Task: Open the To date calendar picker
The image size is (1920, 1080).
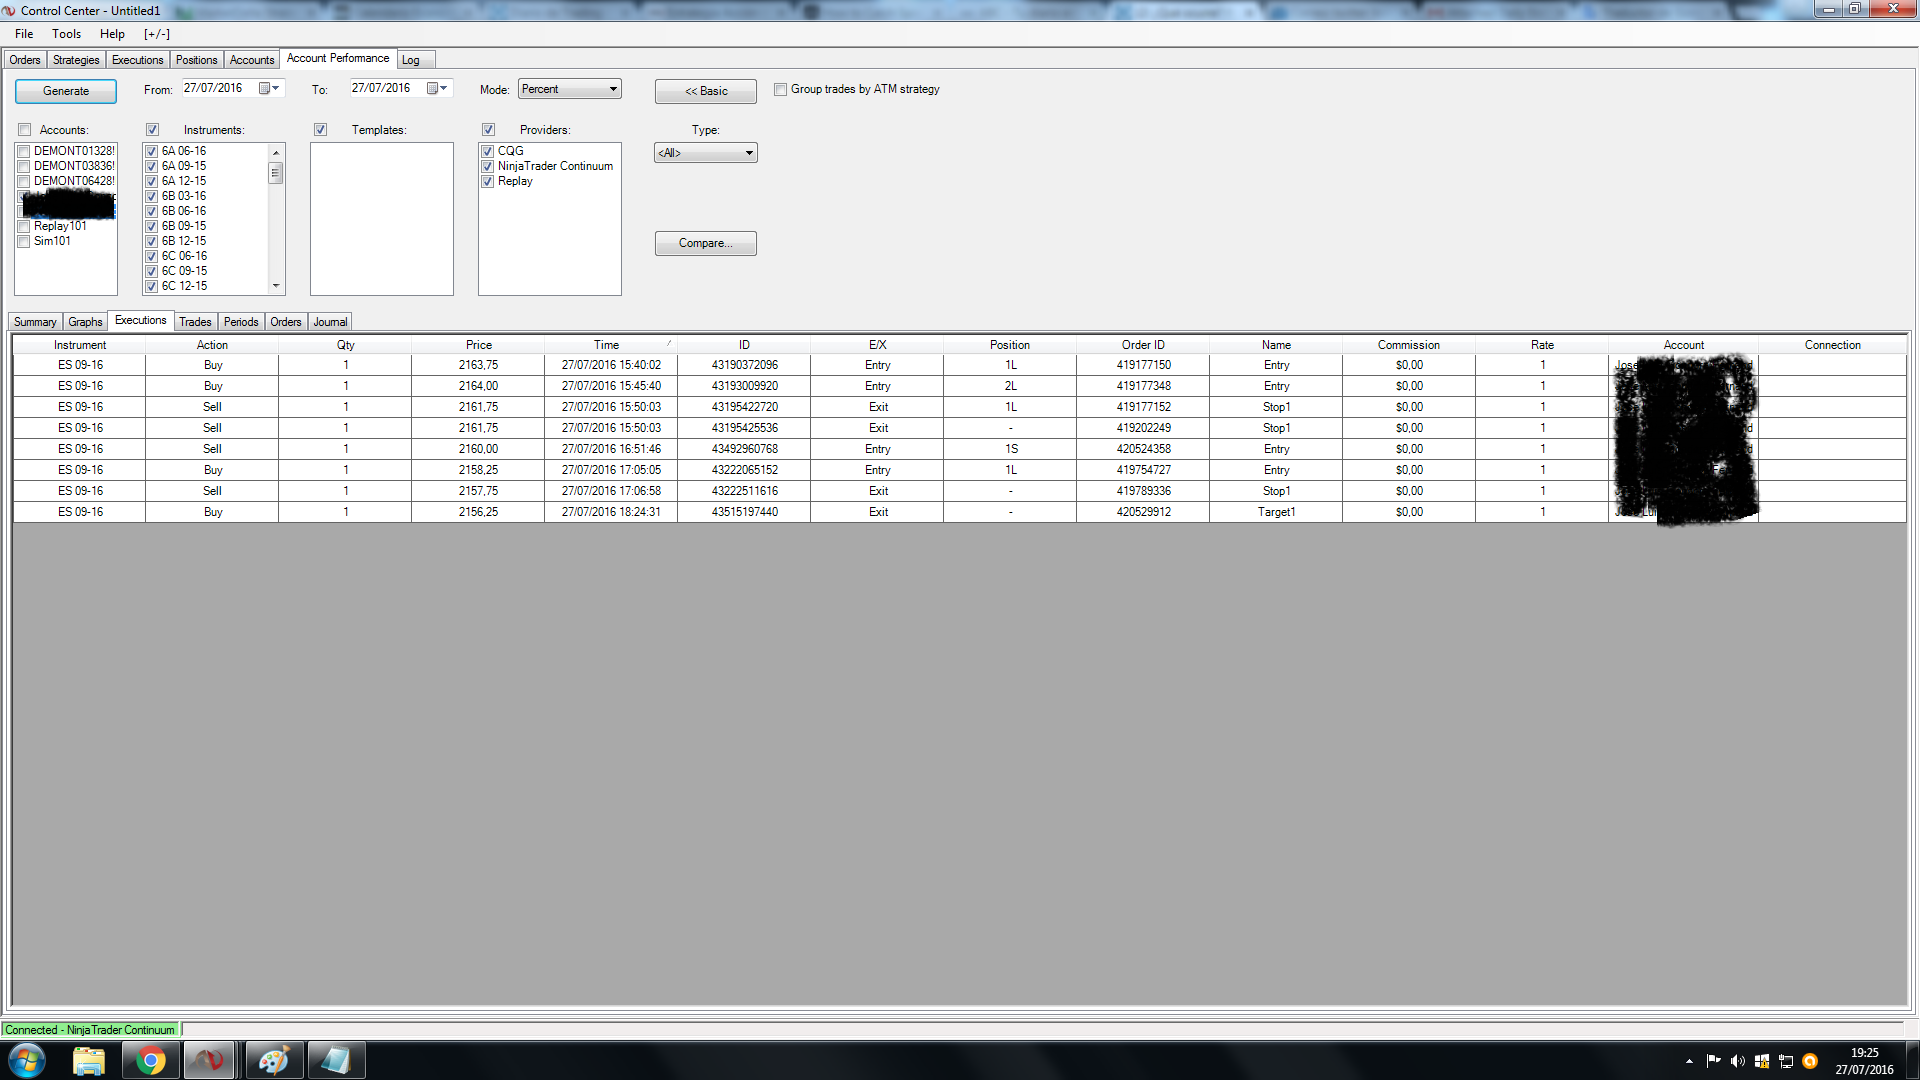Action: coord(436,89)
